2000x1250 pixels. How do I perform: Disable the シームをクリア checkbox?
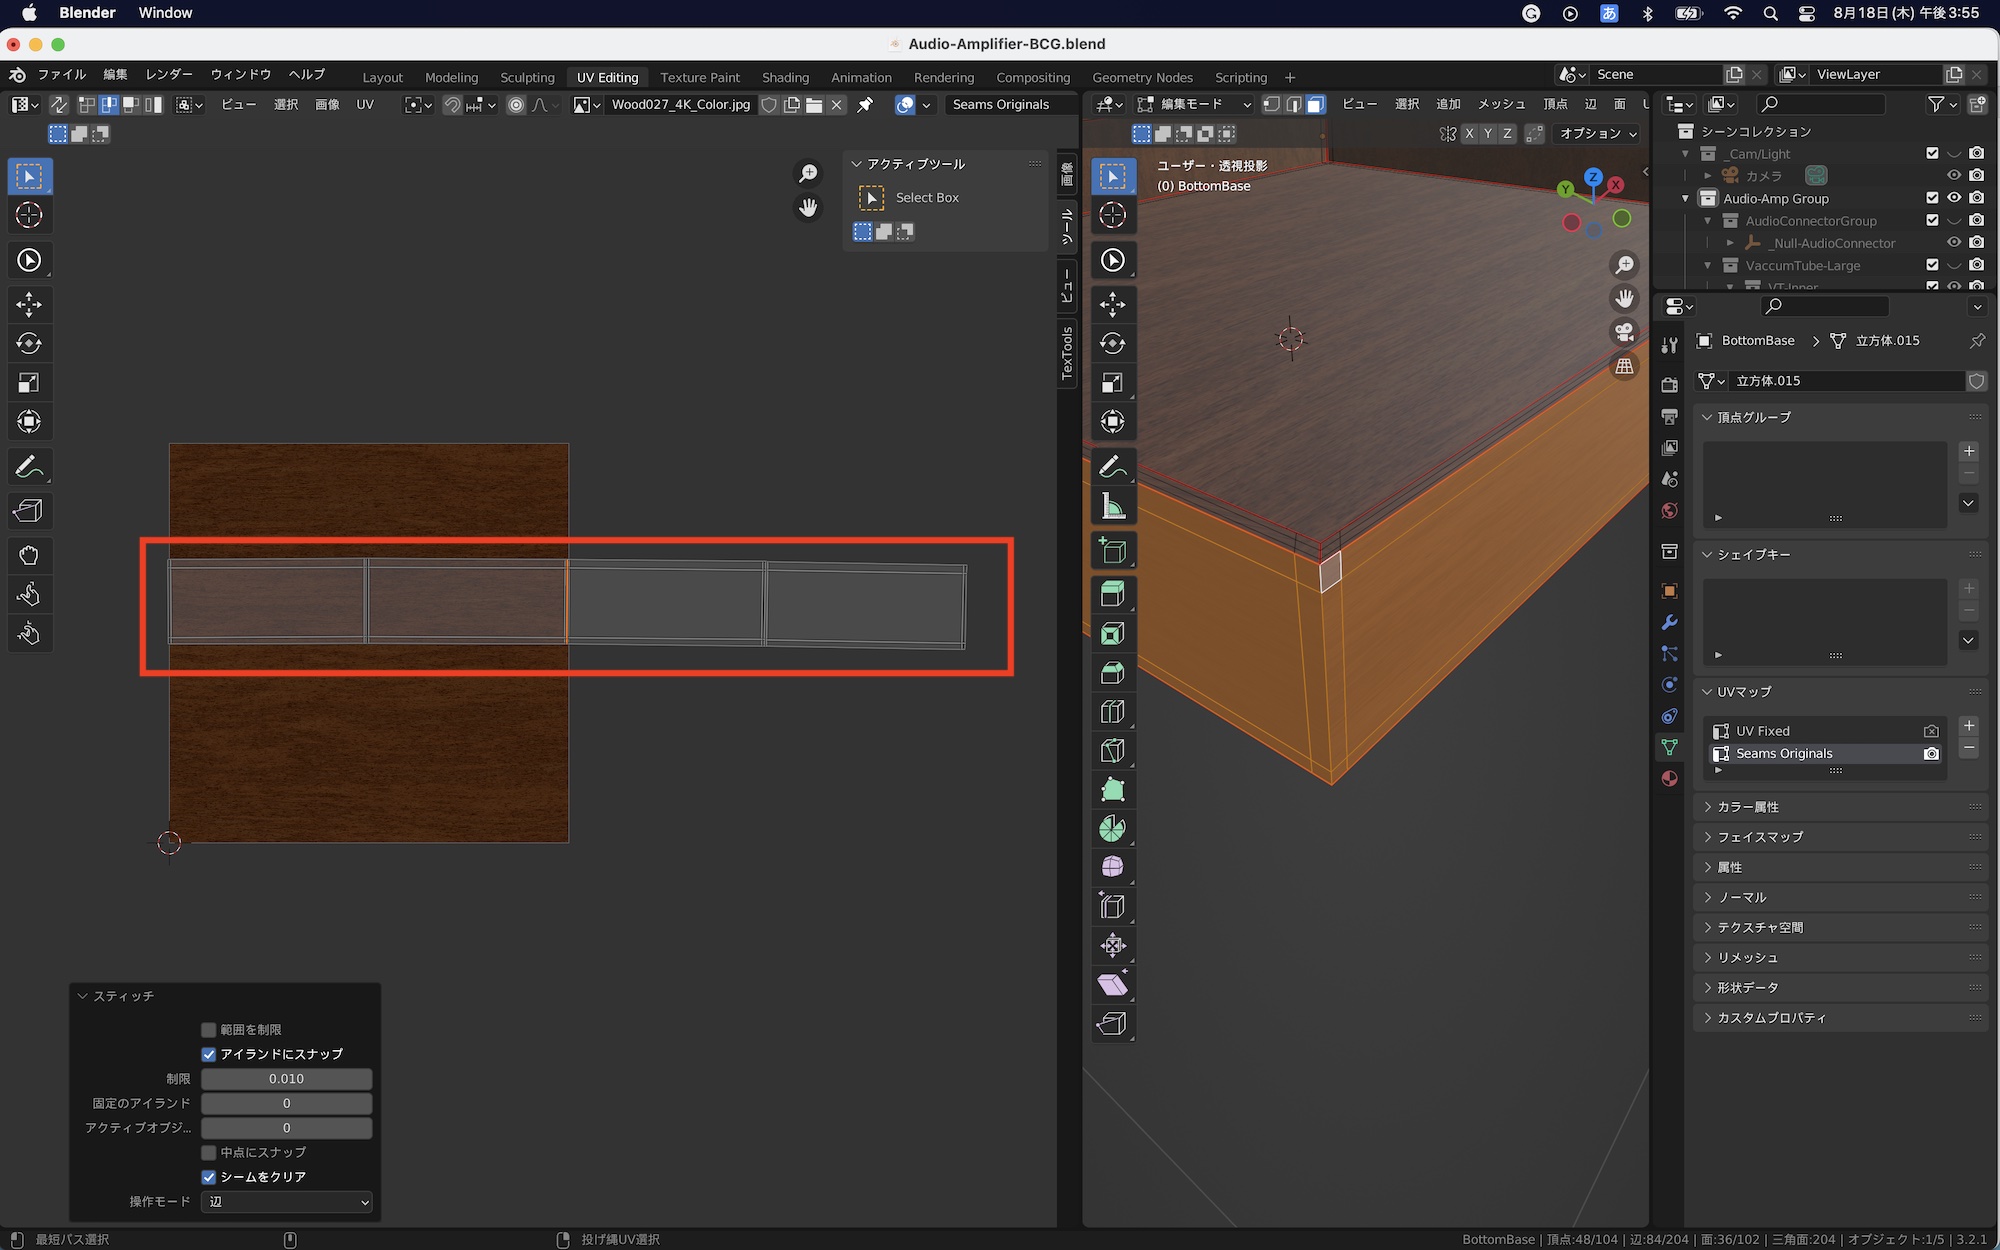click(209, 1177)
